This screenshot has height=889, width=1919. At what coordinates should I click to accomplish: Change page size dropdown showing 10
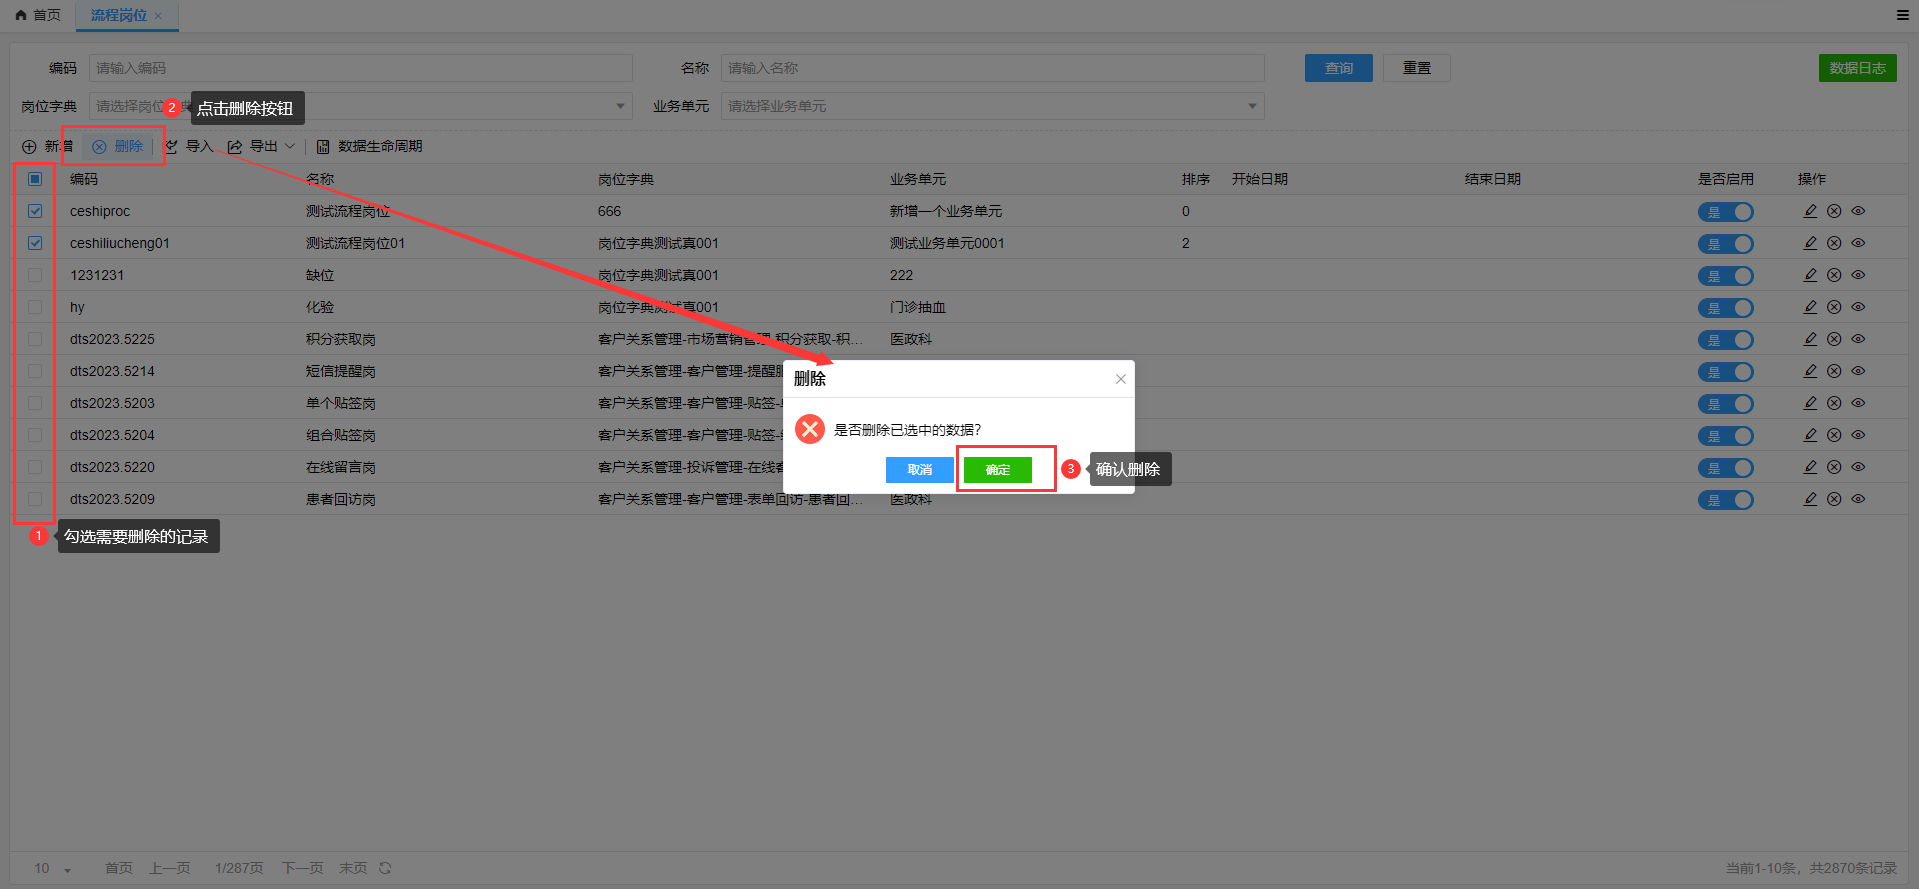(x=52, y=868)
